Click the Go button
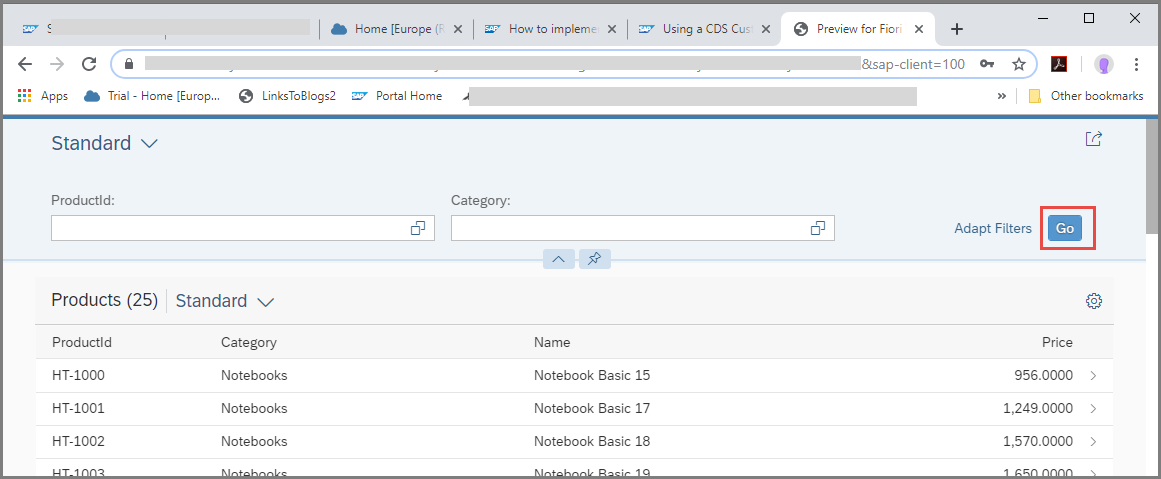 click(x=1065, y=228)
